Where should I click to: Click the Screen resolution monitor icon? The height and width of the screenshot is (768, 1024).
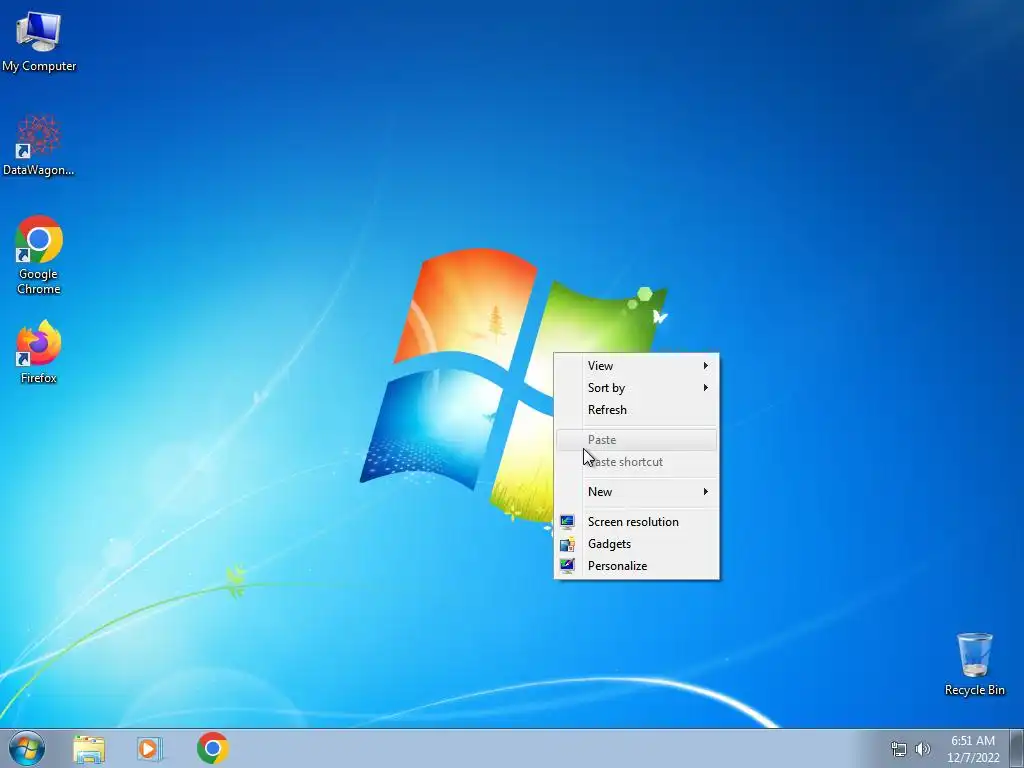pyautogui.click(x=567, y=522)
